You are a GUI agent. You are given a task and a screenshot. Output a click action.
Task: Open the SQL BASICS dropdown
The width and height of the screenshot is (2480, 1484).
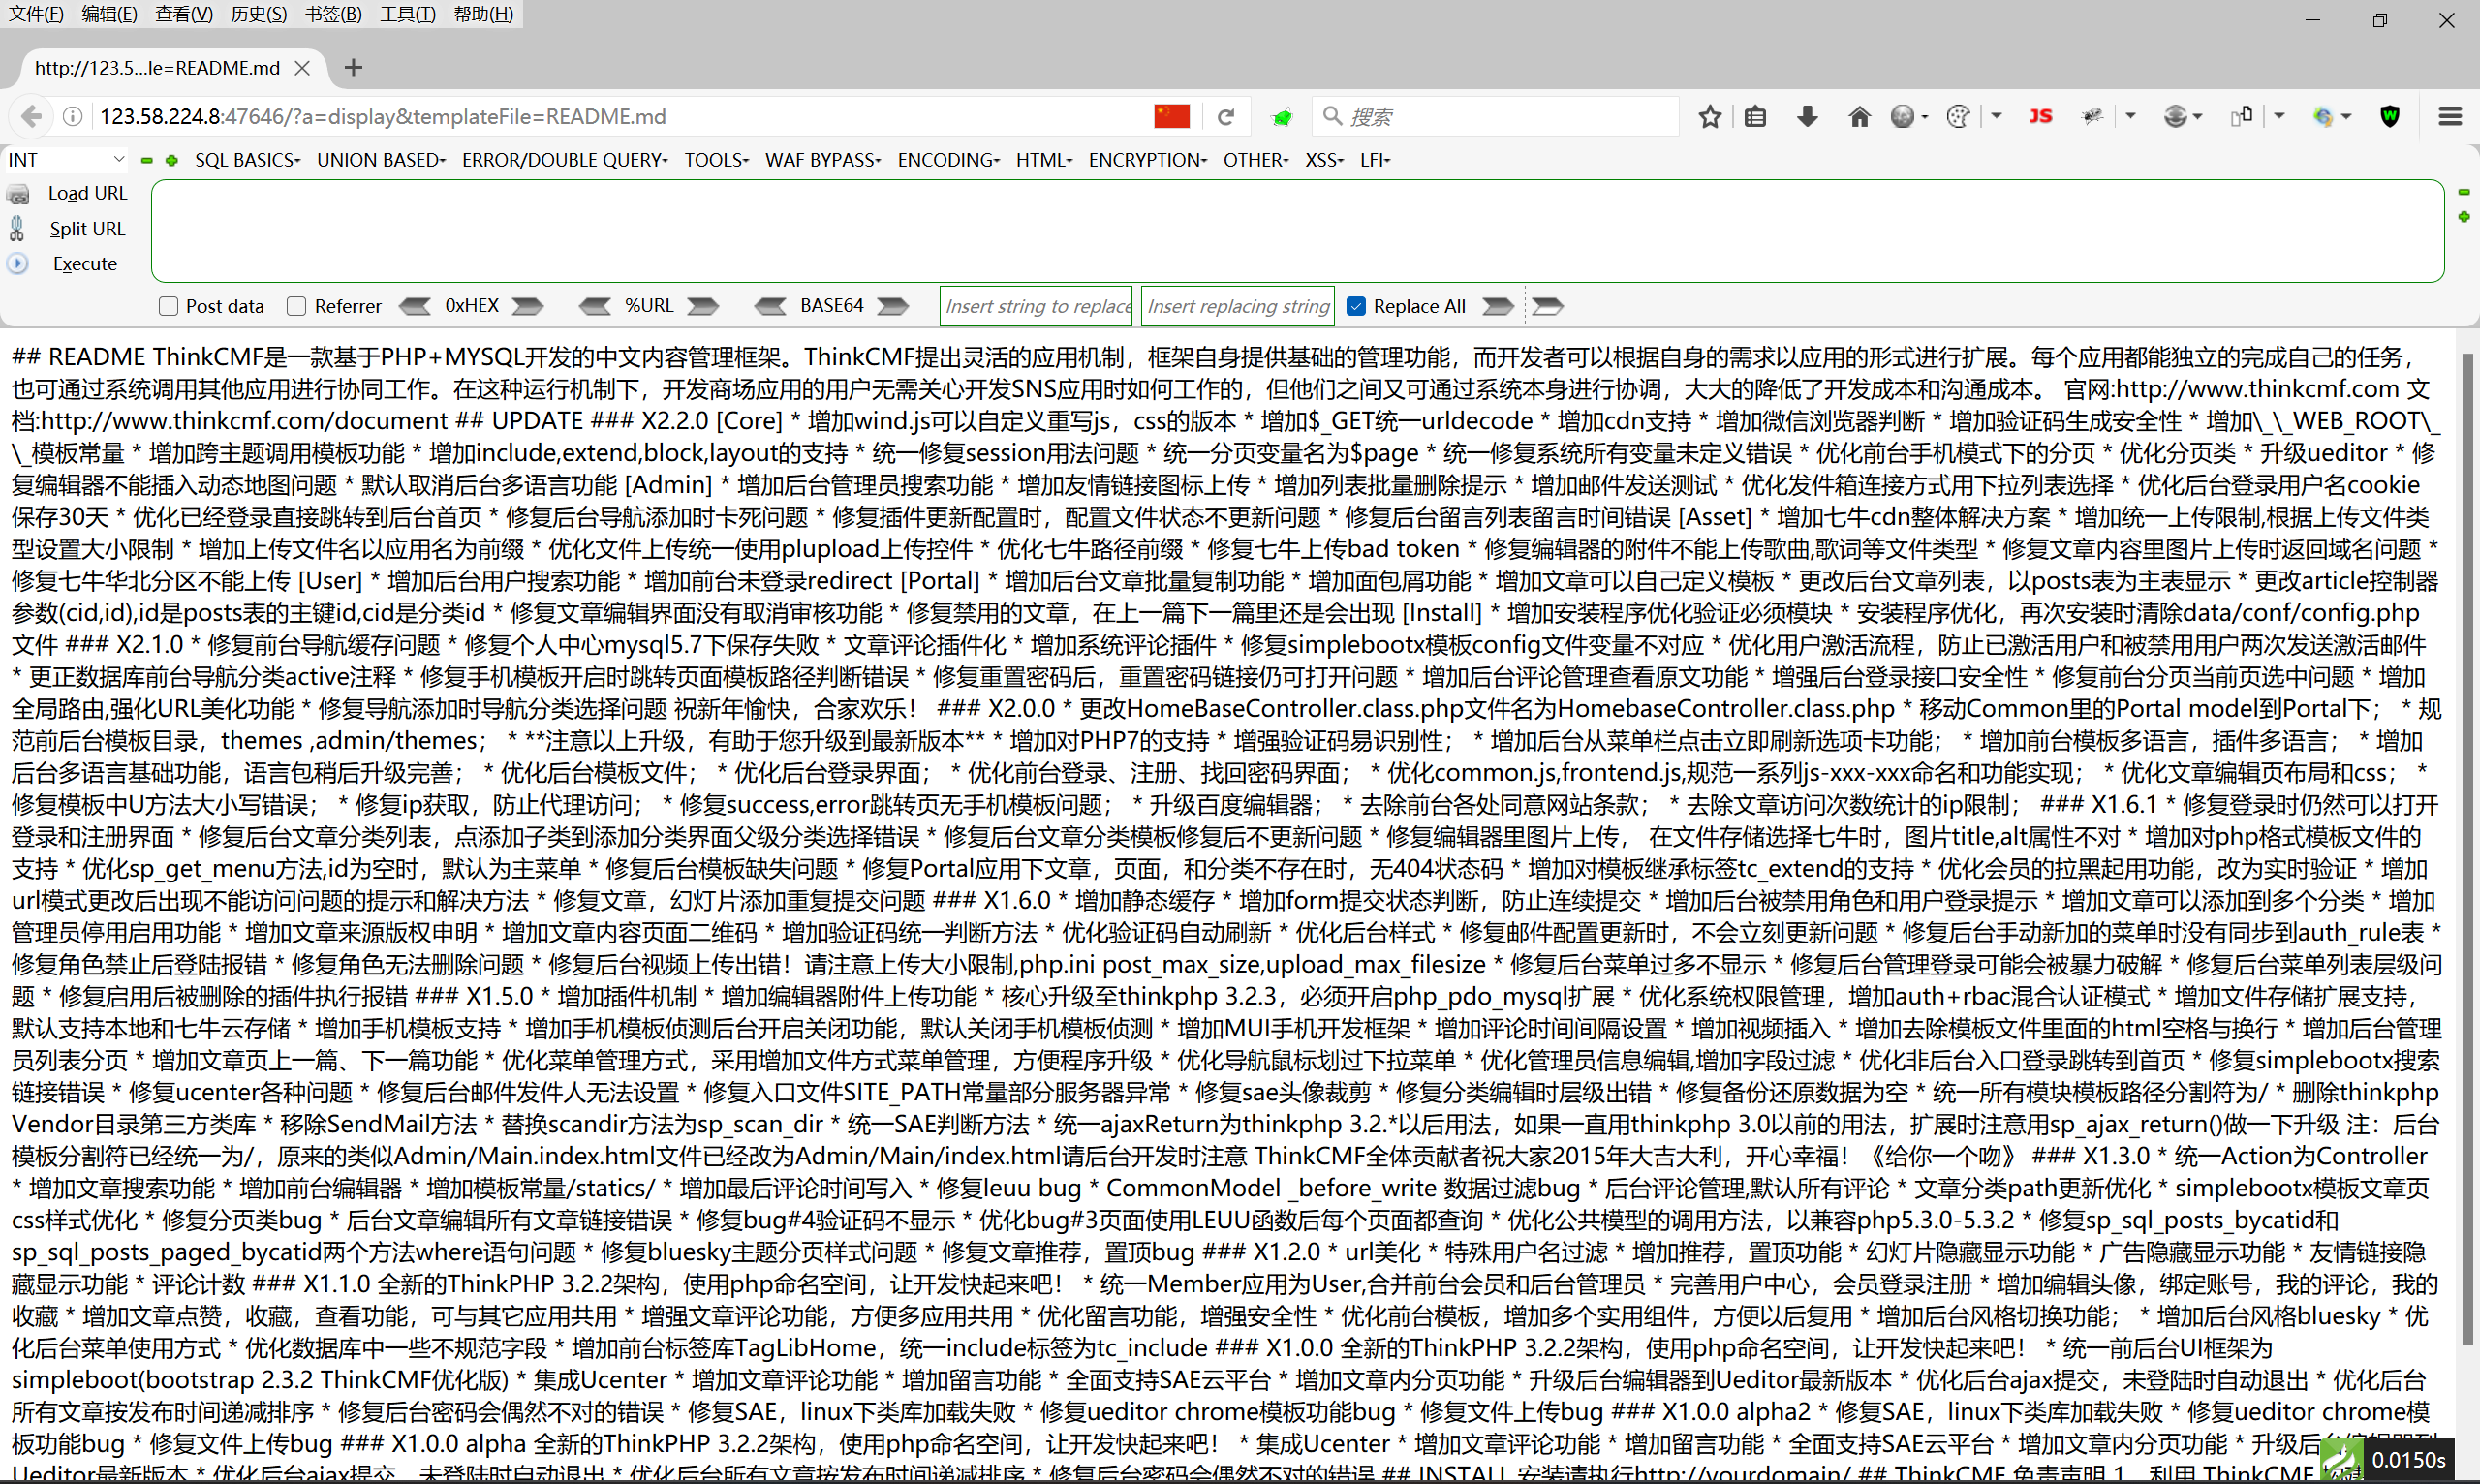[246, 160]
